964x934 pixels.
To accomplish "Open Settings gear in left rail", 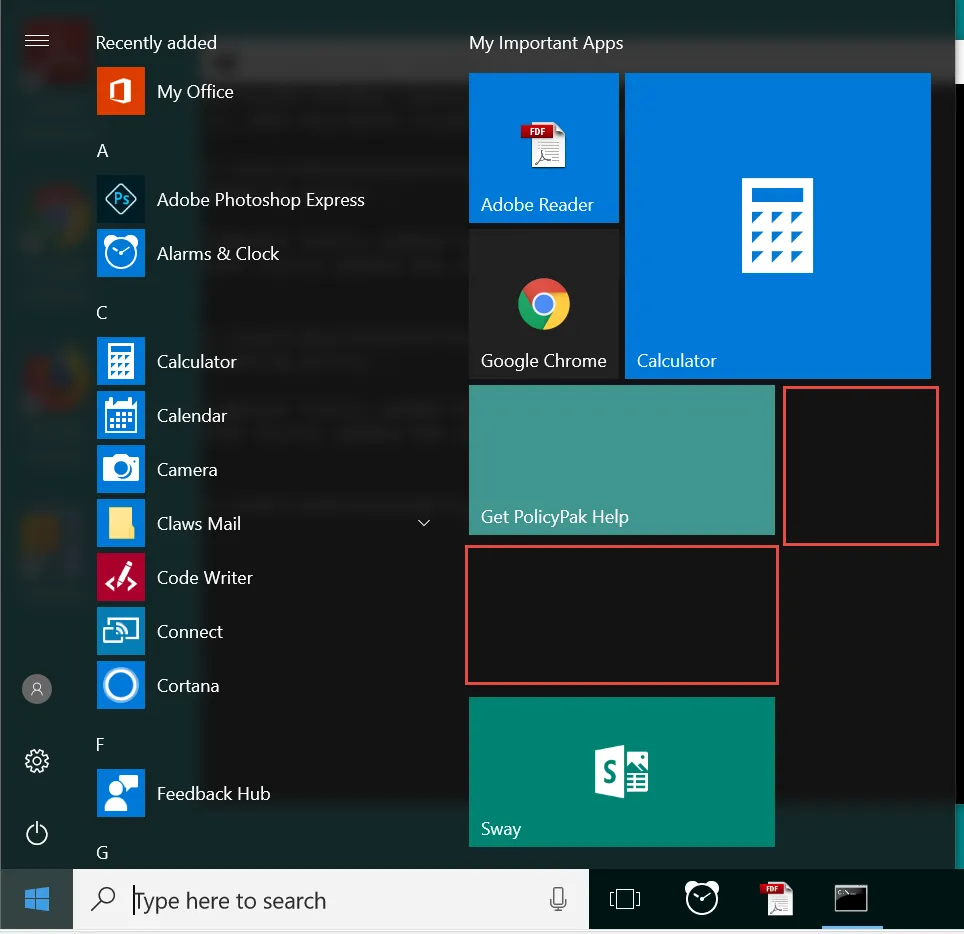I will click(37, 761).
